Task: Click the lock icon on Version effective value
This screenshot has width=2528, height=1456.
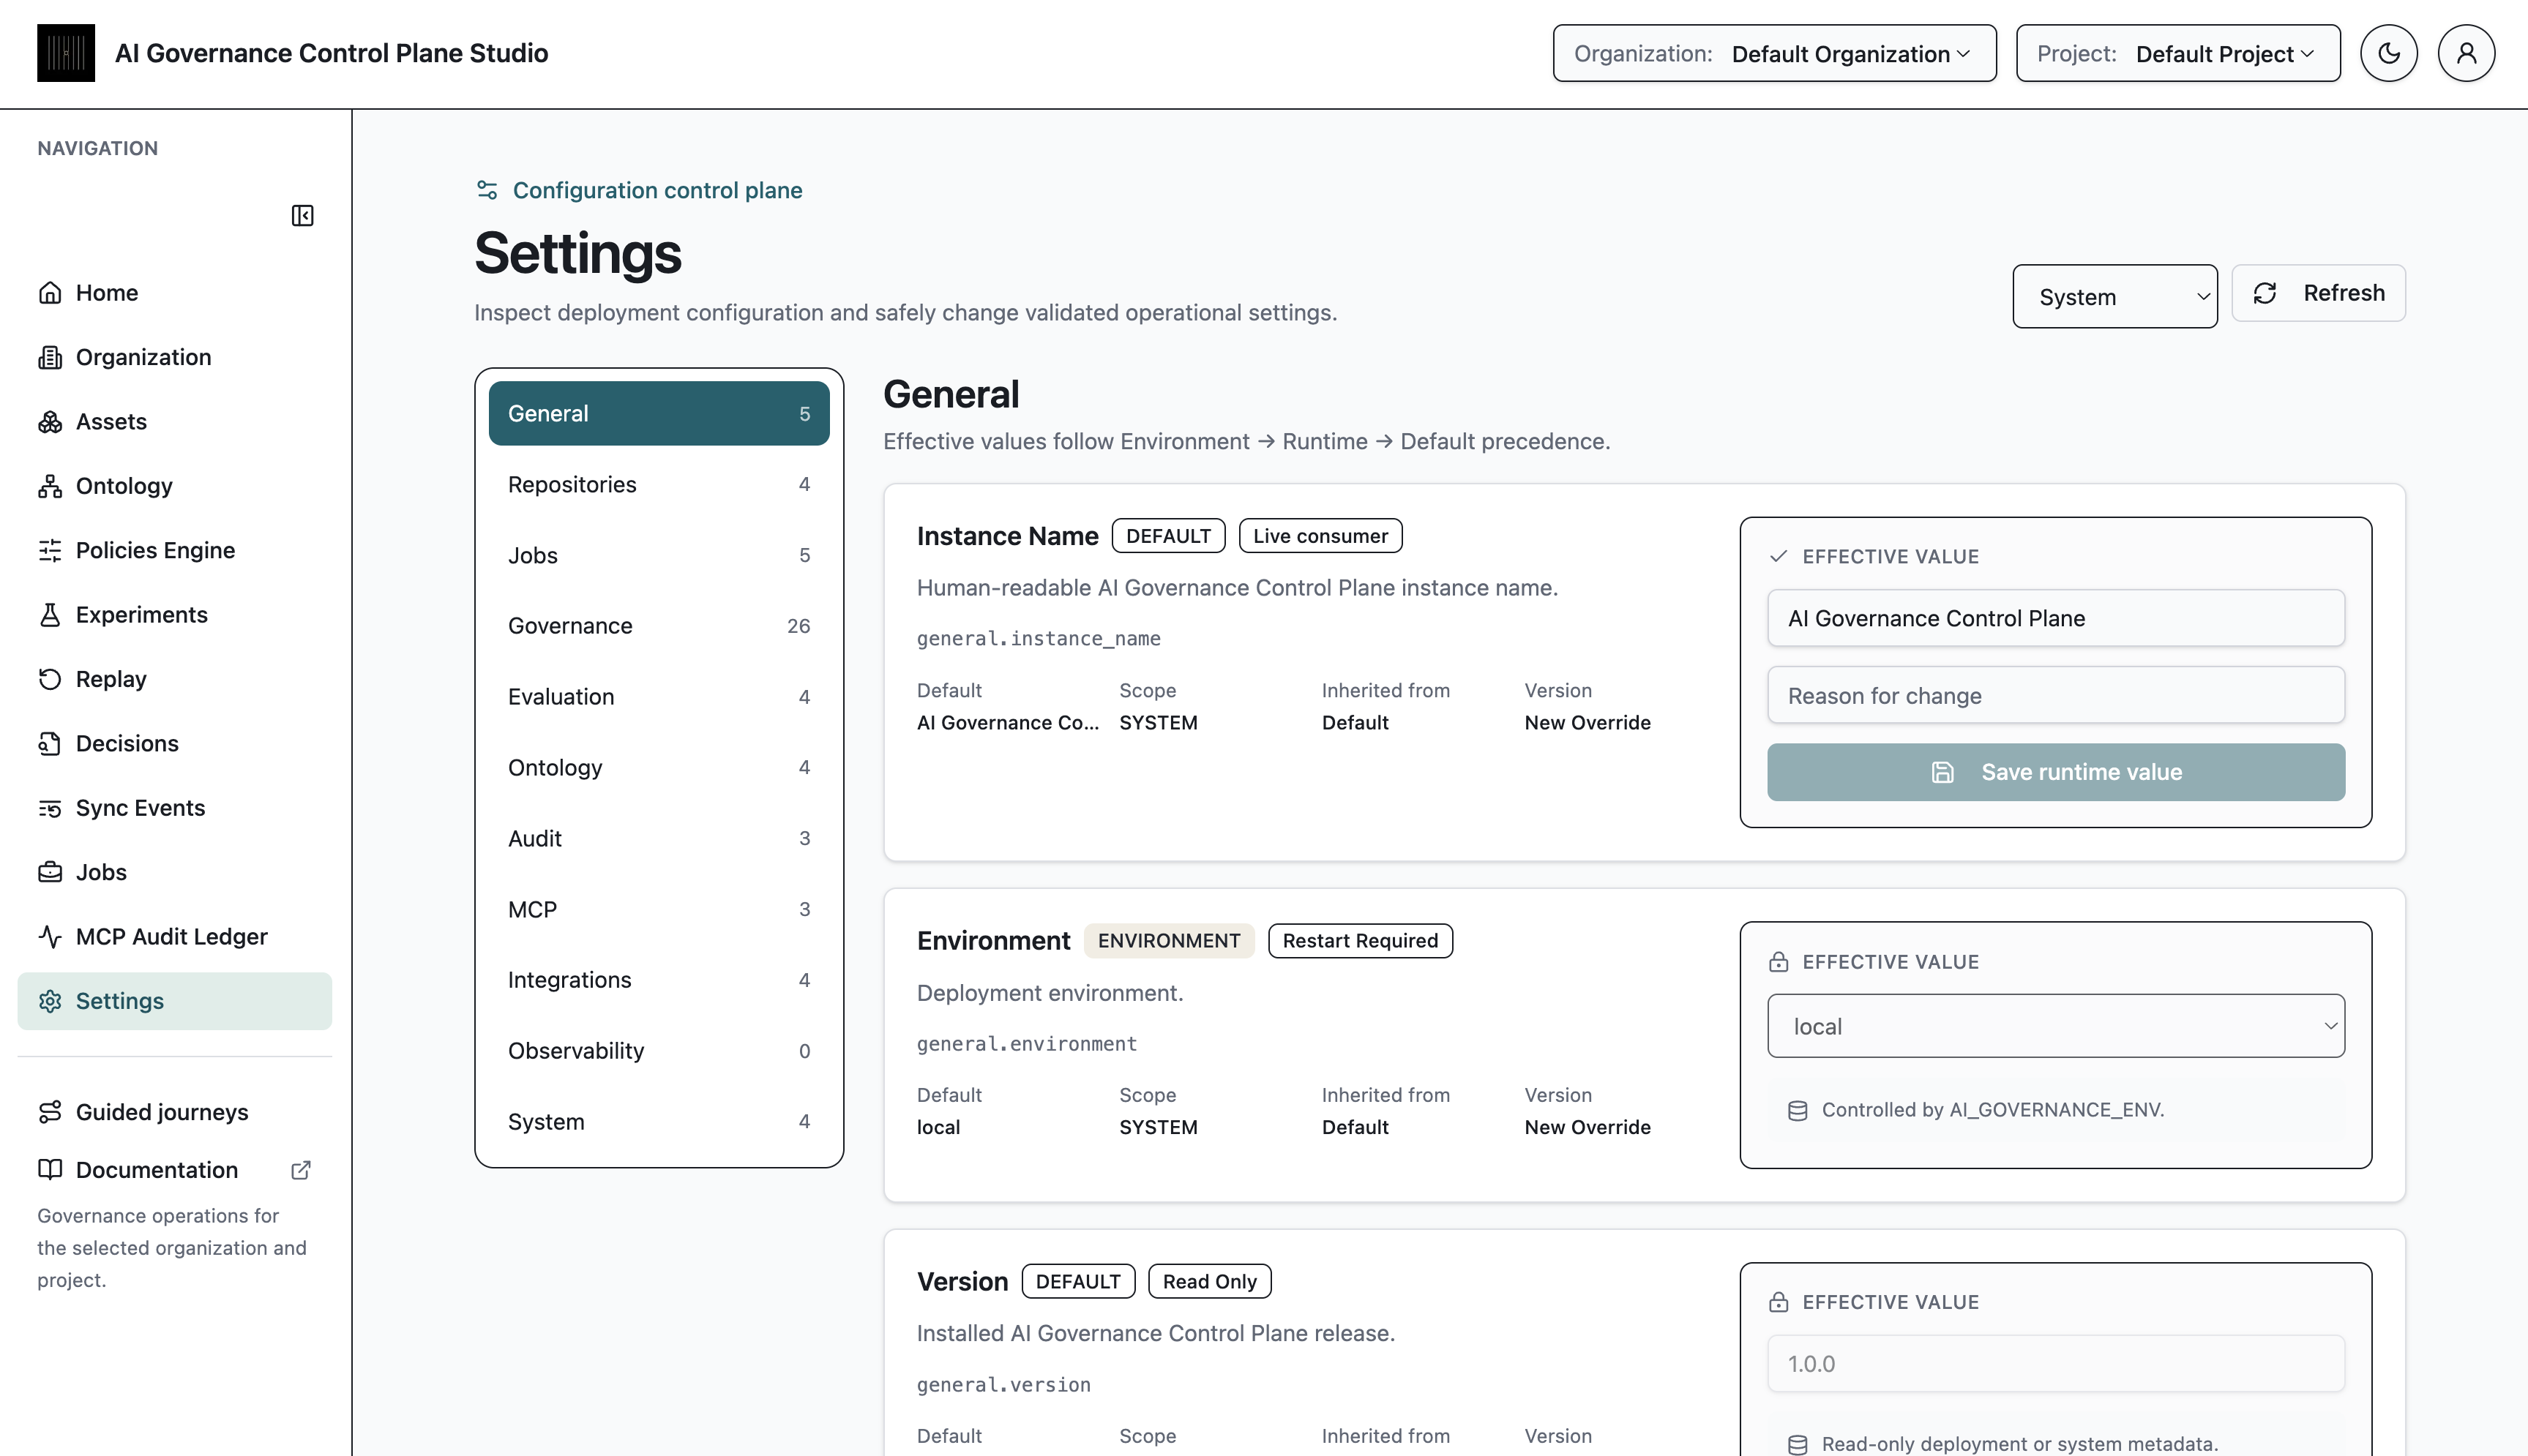Action: pyautogui.click(x=1778, y=1302)
